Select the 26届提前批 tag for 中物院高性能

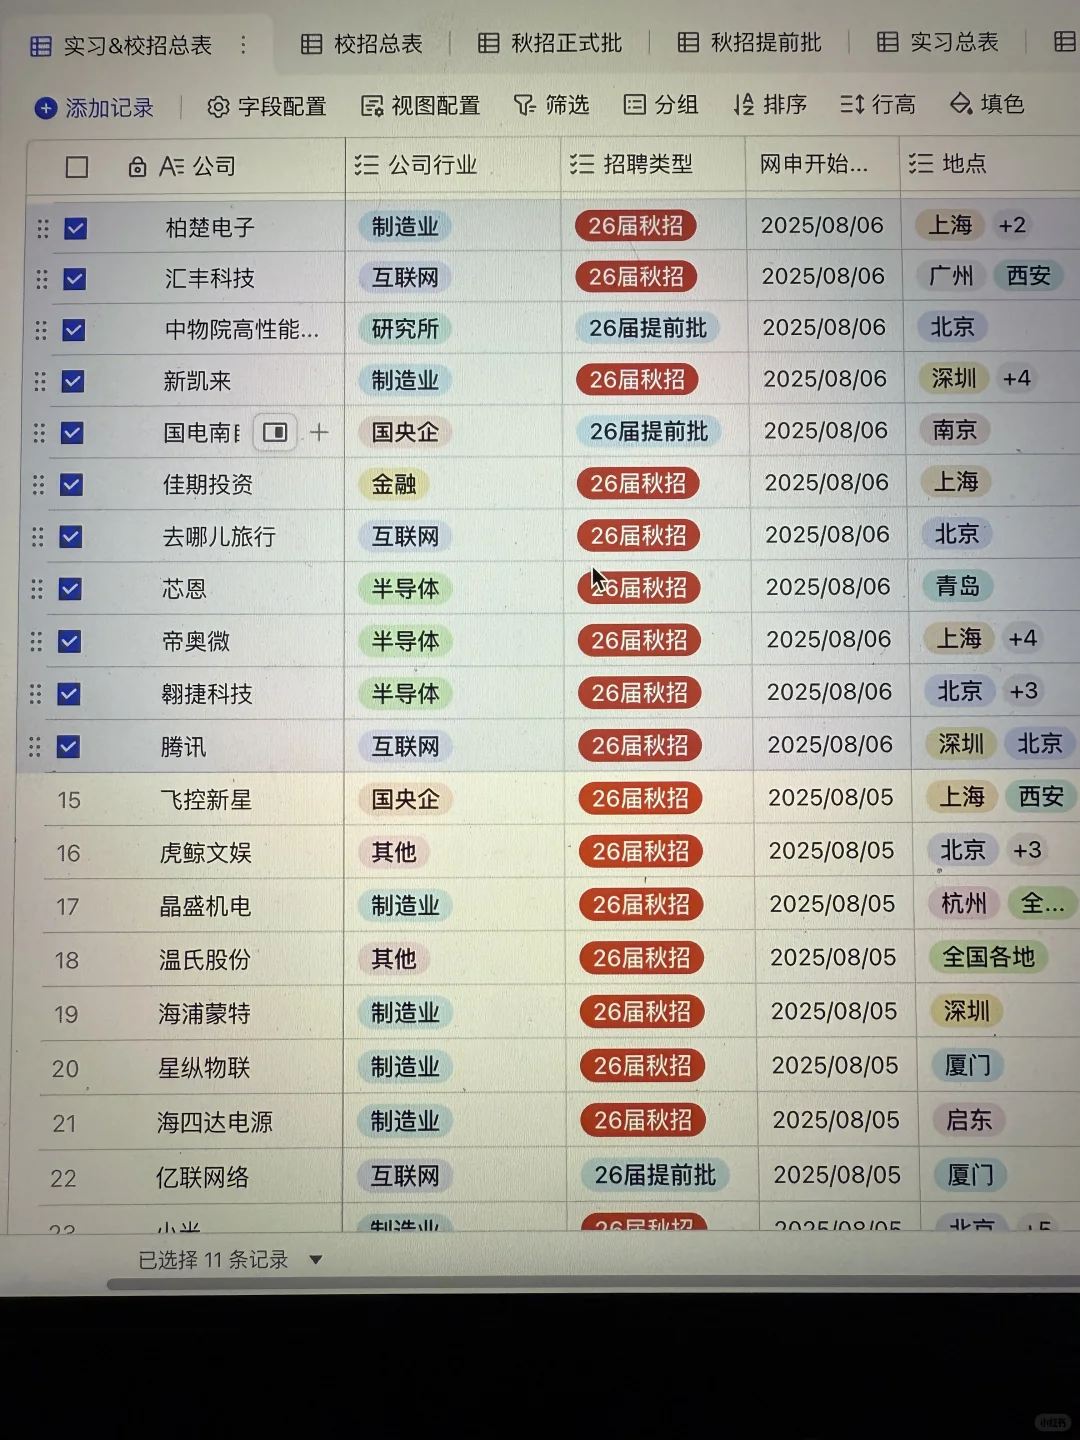point(648,328)
